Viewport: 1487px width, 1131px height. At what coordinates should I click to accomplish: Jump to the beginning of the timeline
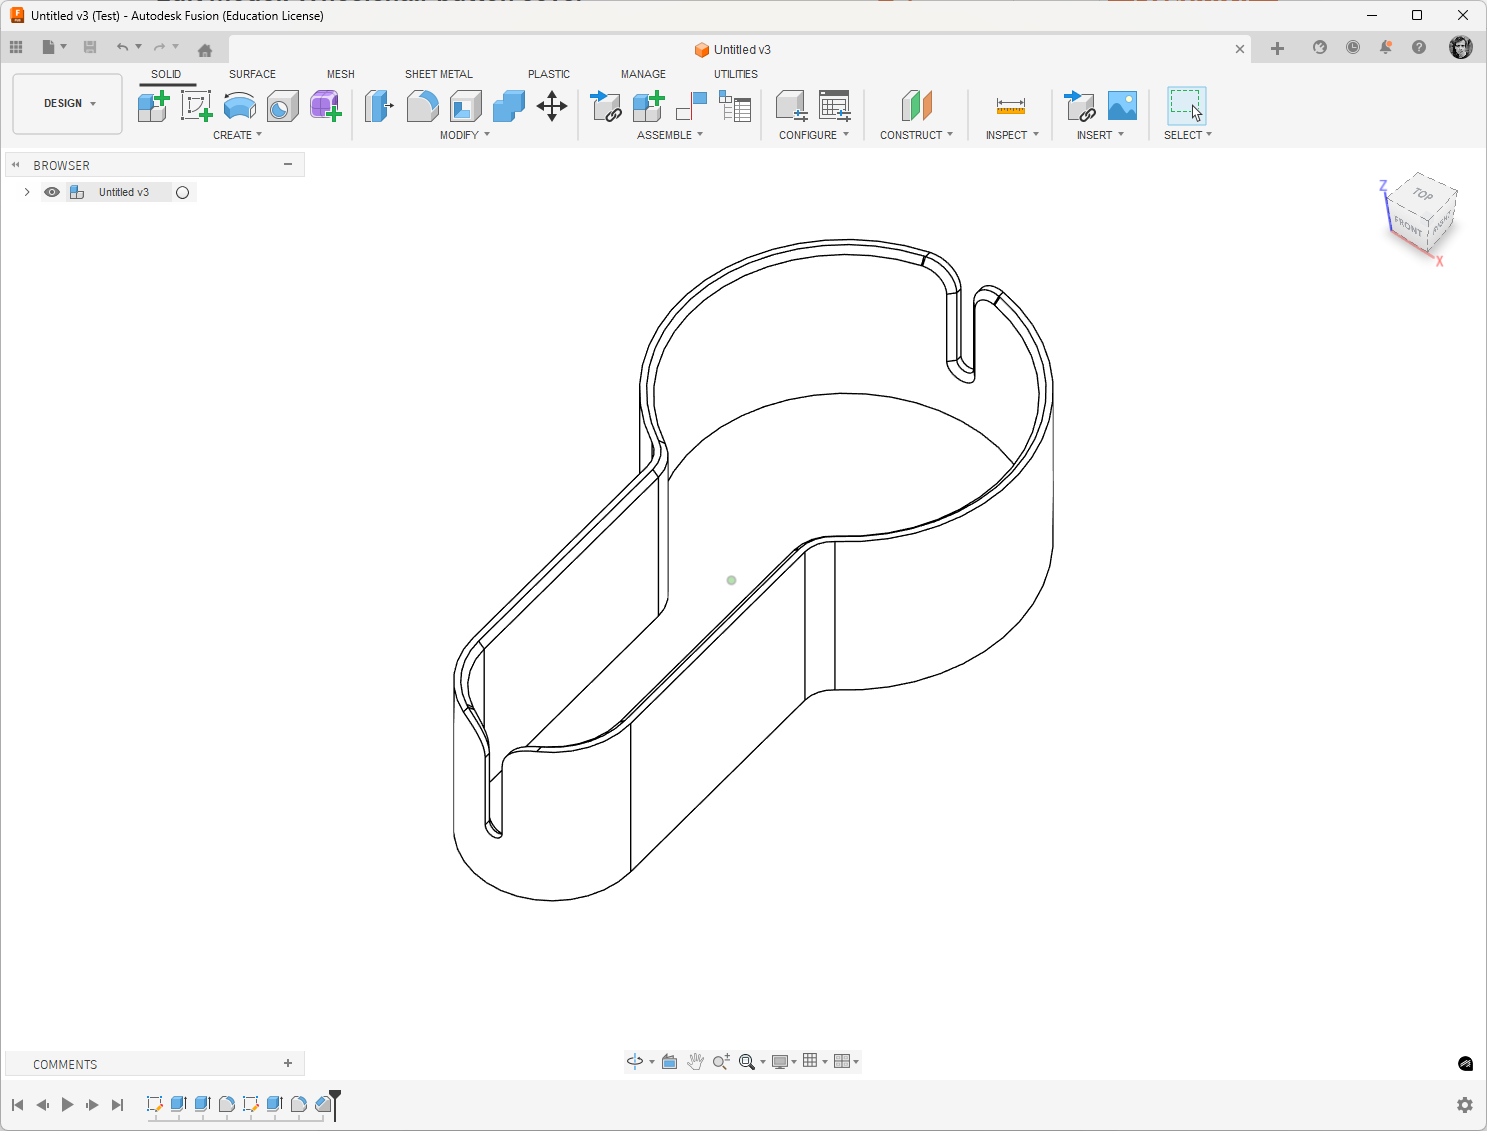point(17,1105)
